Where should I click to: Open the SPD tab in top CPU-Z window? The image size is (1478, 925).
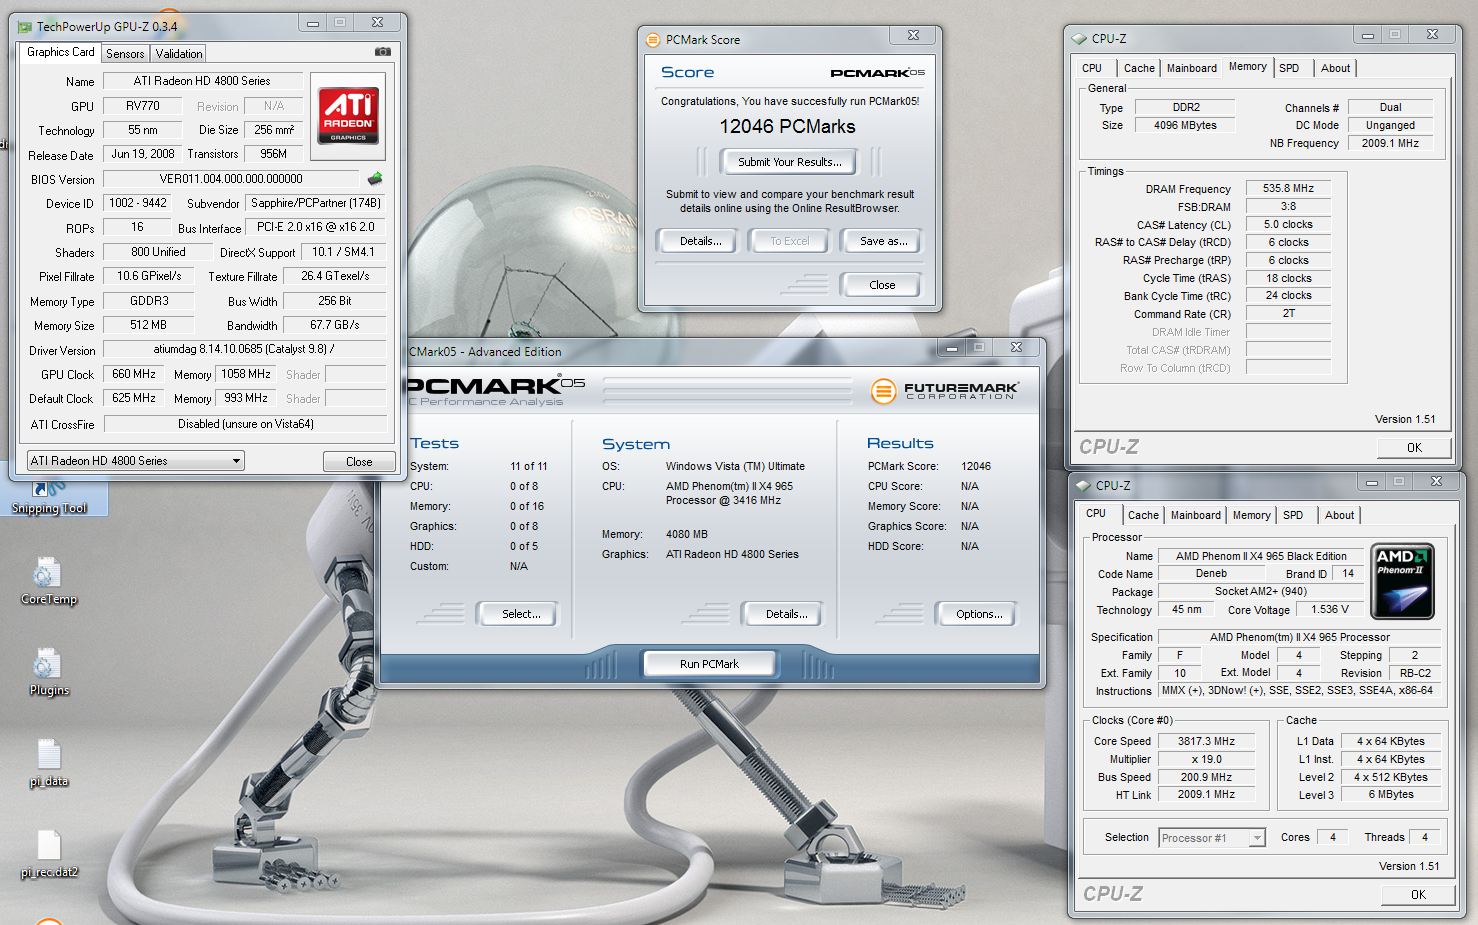point(1289,68)
